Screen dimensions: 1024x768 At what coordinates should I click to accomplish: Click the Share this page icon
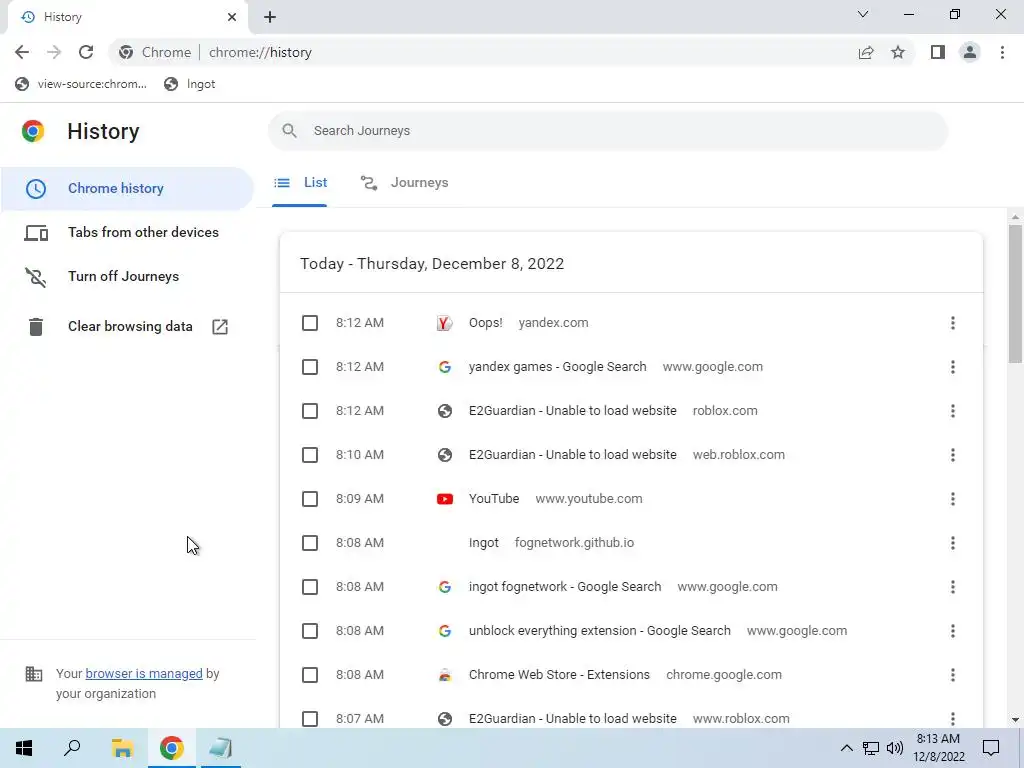[x=866, y=52]
